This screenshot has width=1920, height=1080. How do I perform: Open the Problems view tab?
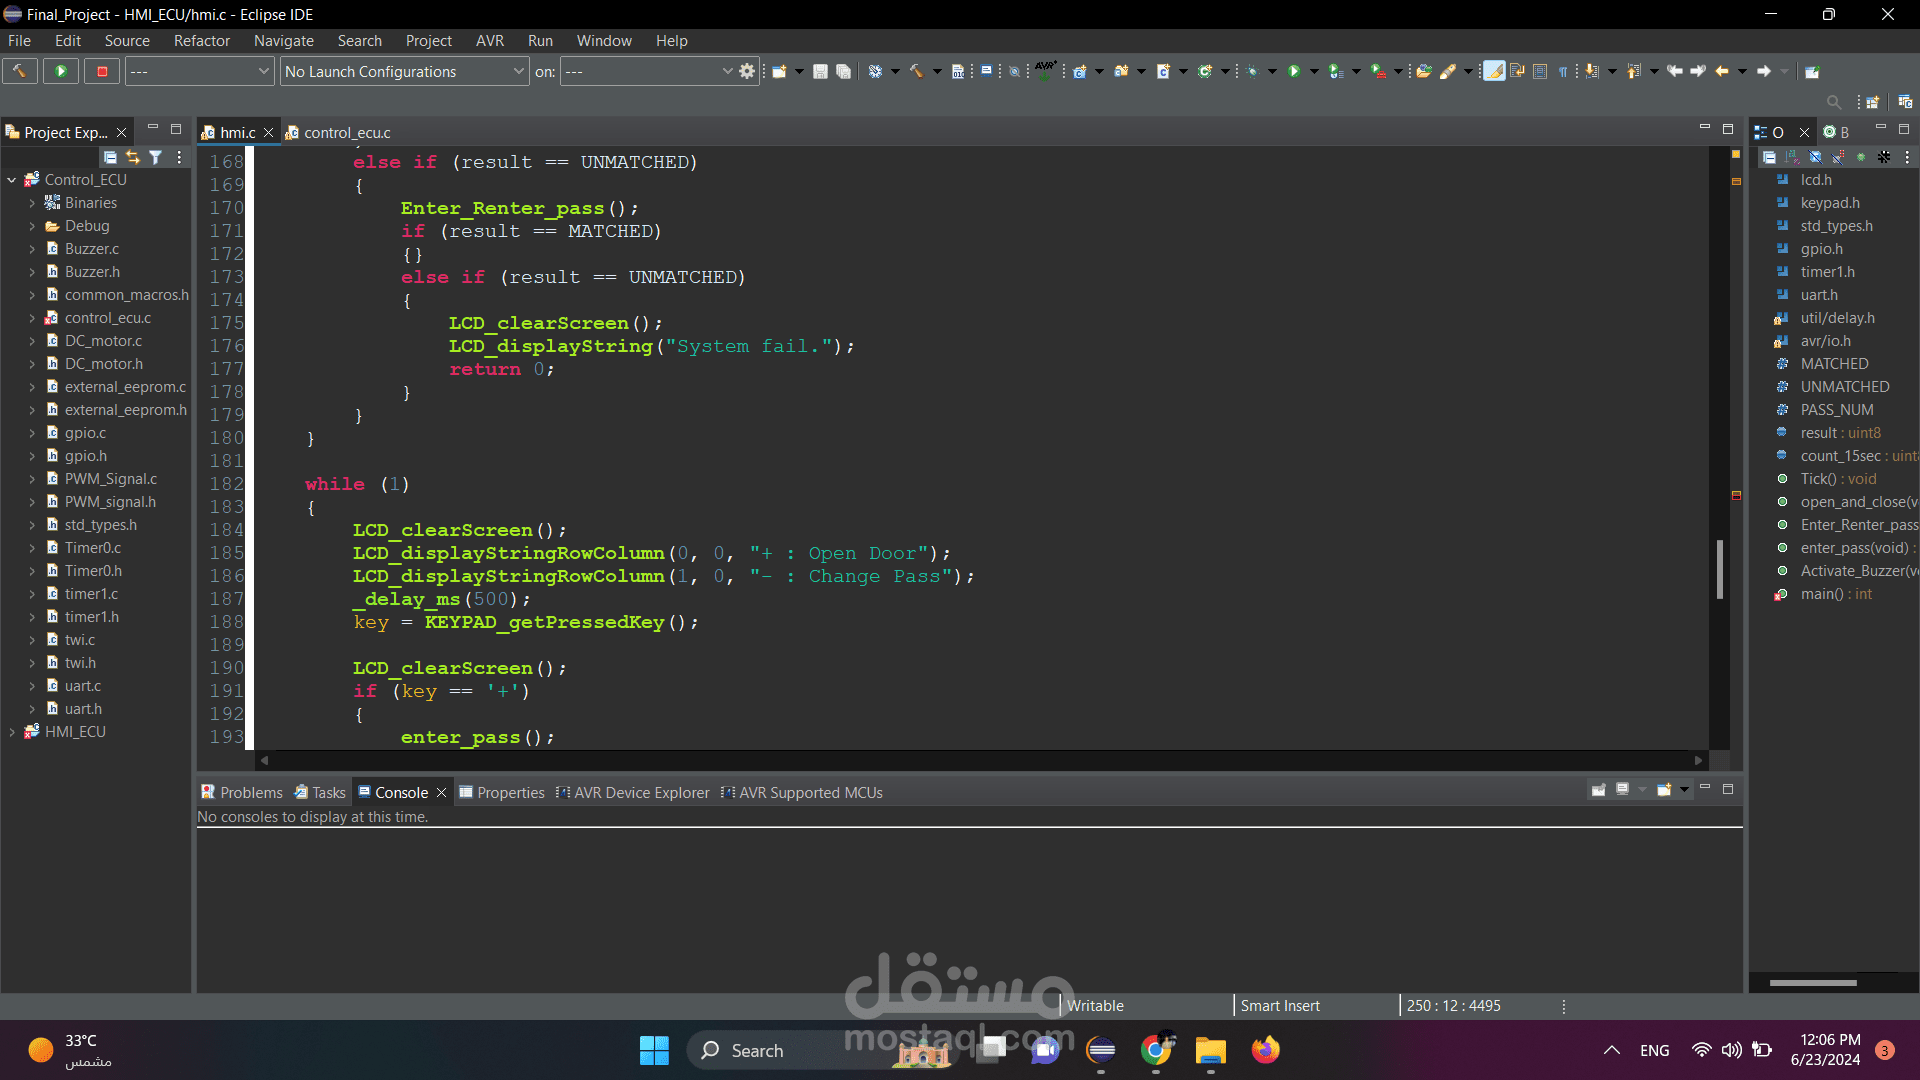click(x=250, y=792)
